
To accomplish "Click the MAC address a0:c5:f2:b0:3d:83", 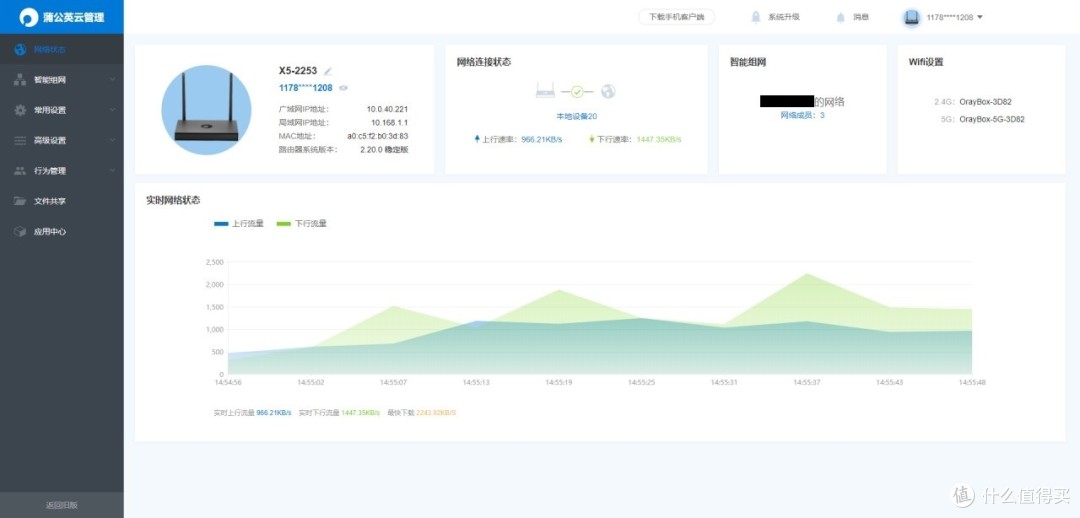I will [377, 136].
